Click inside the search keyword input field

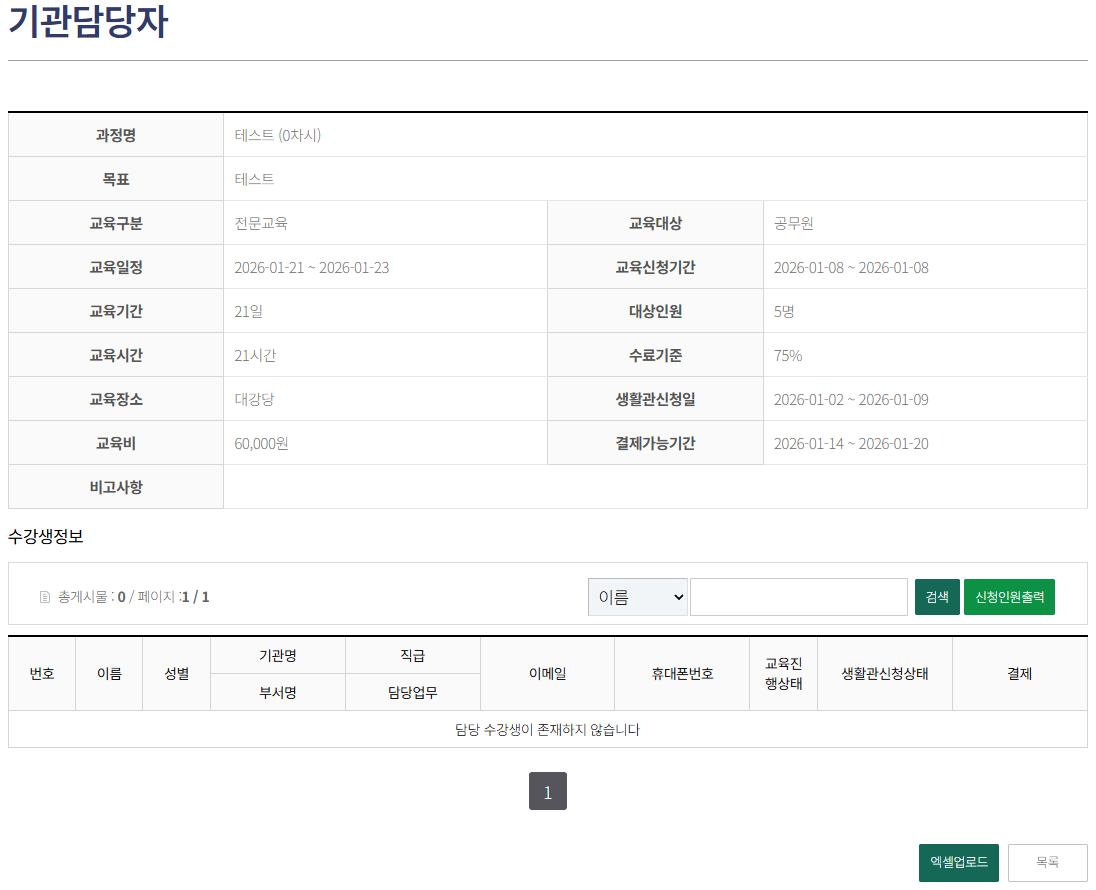[x=798, y=596]
